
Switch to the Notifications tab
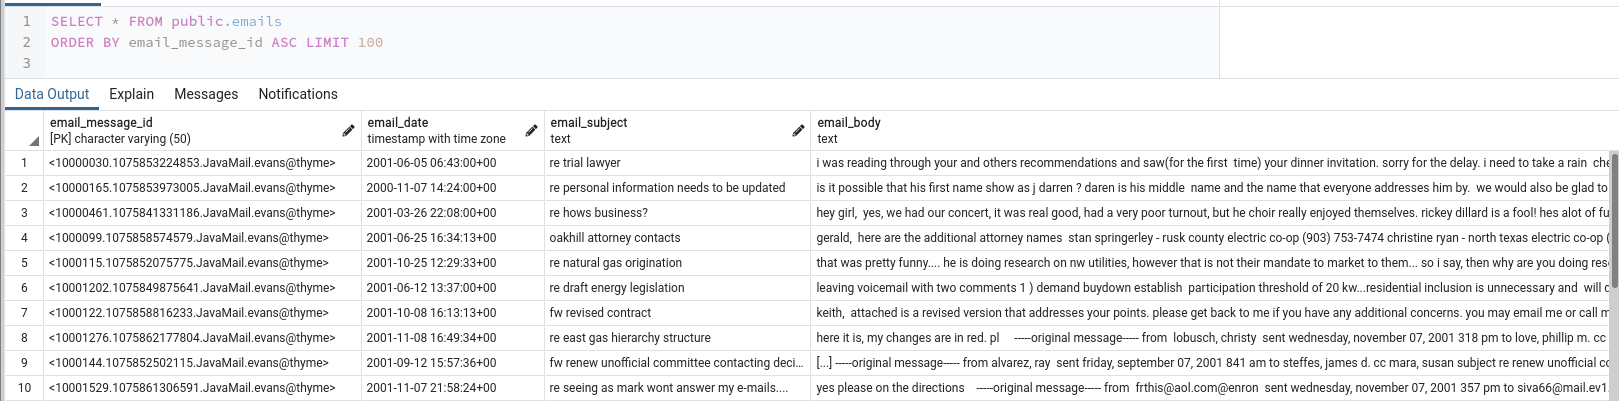coord(298,94)
